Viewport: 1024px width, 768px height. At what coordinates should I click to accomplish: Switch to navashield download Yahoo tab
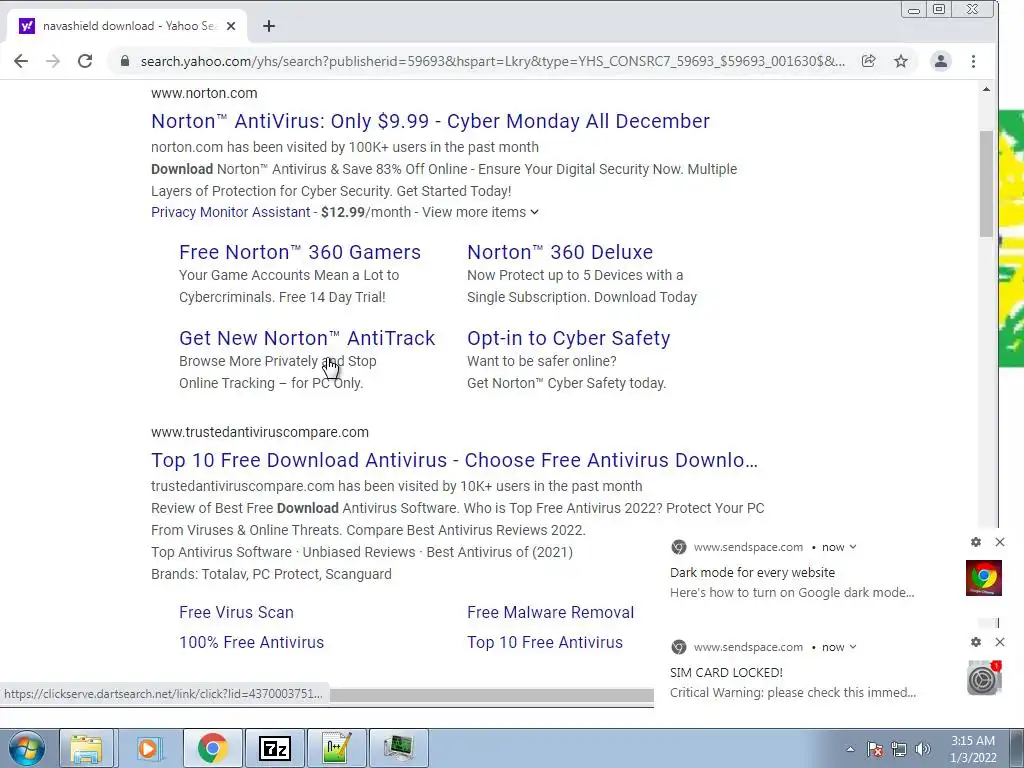(127, 26)
